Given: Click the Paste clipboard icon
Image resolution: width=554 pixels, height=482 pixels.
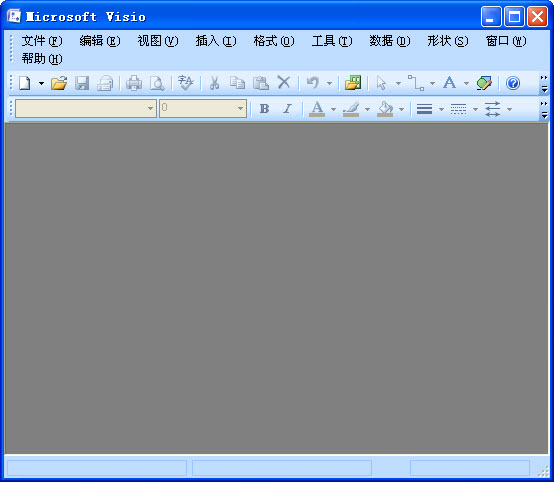Looking at the screenshot, I should pos(261,83).
